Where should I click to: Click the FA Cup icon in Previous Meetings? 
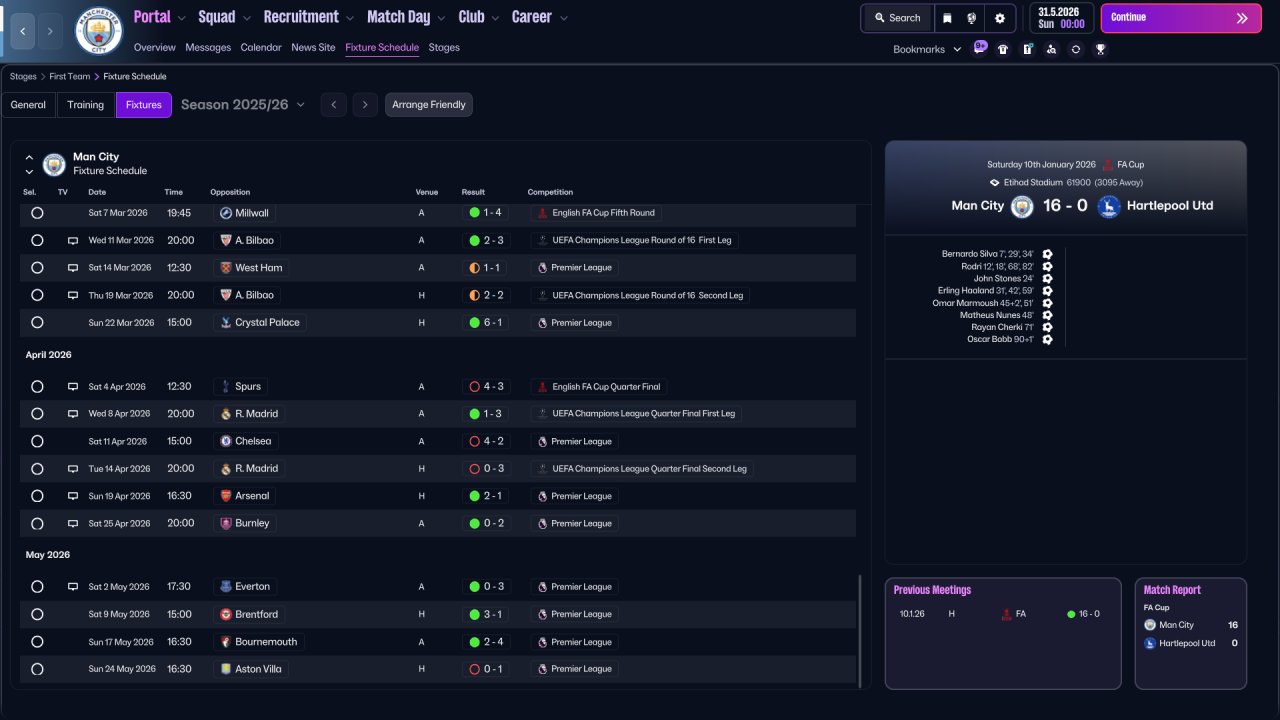point(1006,614)
